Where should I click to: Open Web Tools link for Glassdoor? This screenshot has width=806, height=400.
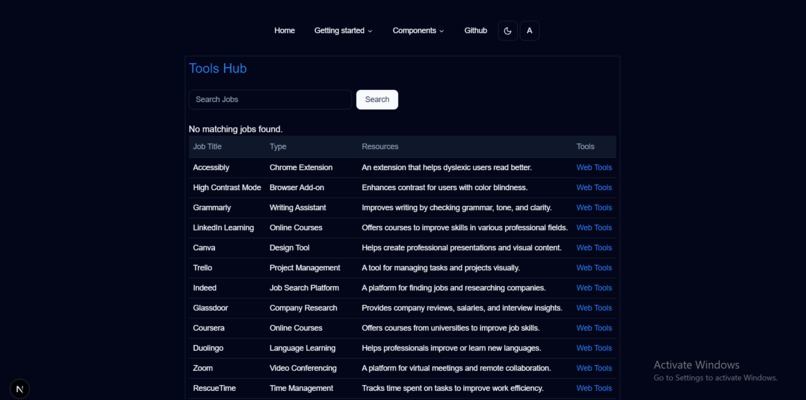(594, 308)
